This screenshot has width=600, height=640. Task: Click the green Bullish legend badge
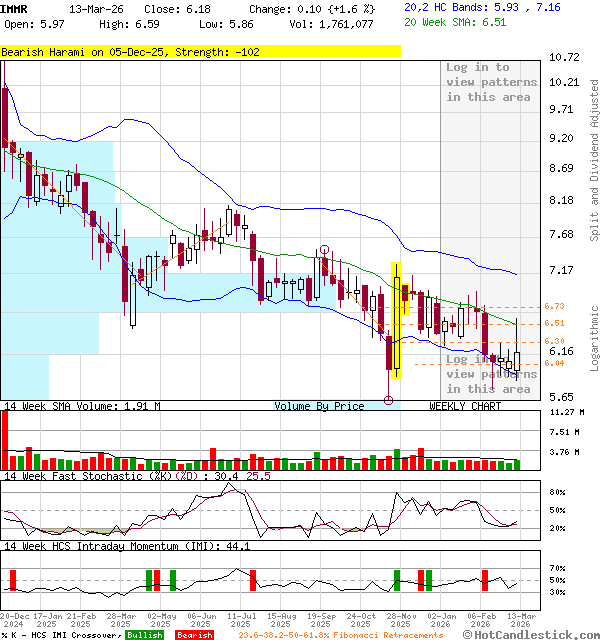145,635
